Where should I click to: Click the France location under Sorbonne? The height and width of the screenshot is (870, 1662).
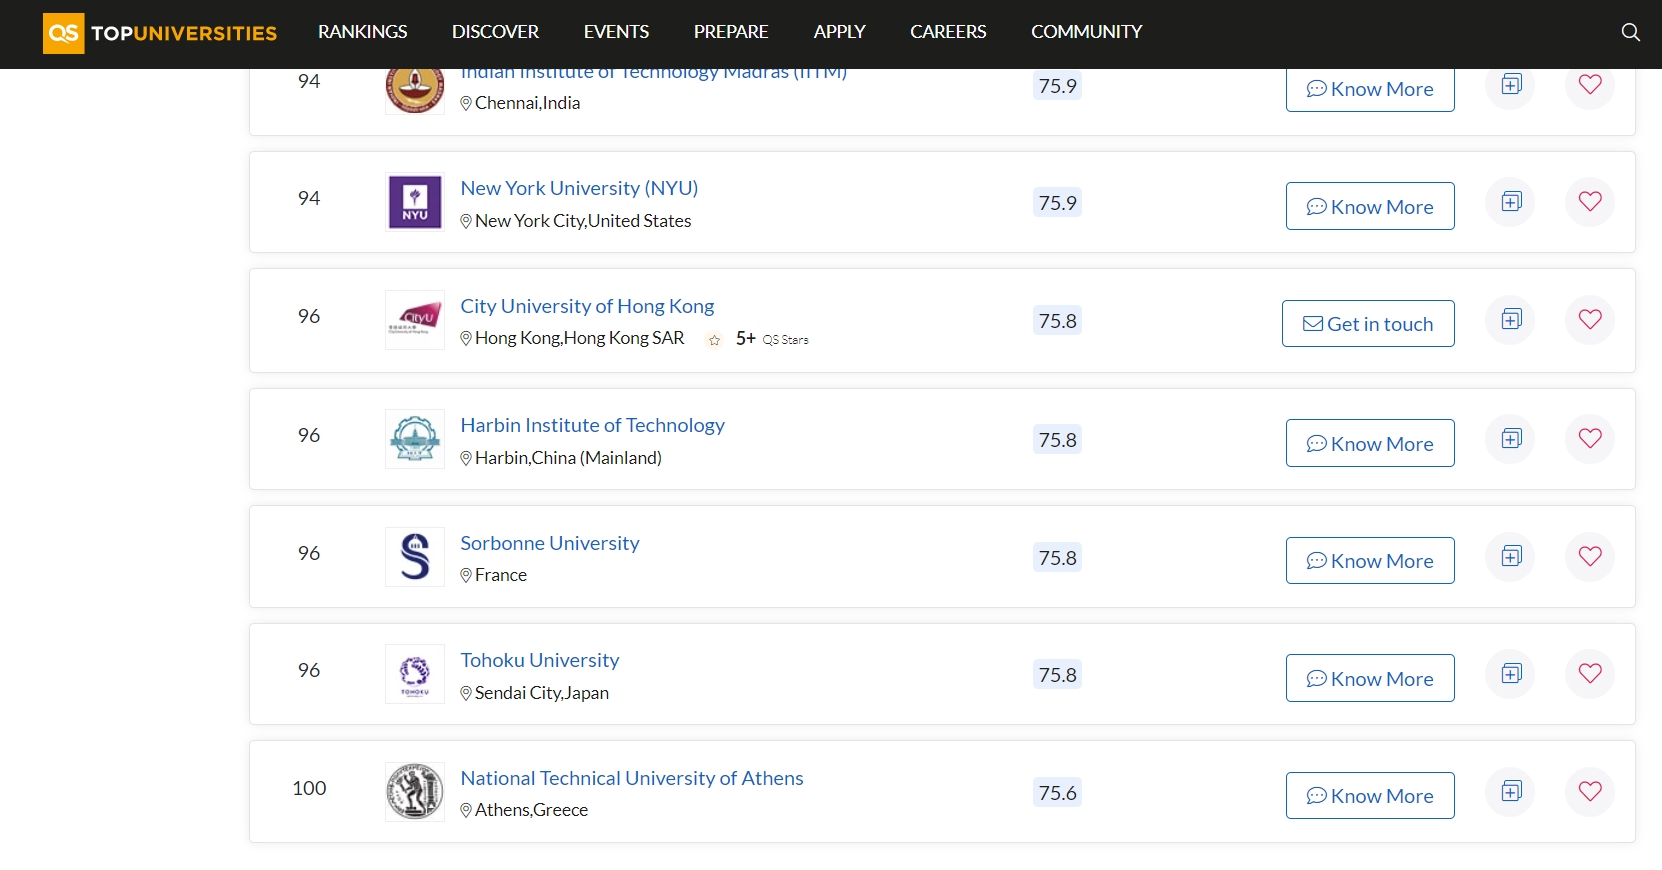(500, 575)
